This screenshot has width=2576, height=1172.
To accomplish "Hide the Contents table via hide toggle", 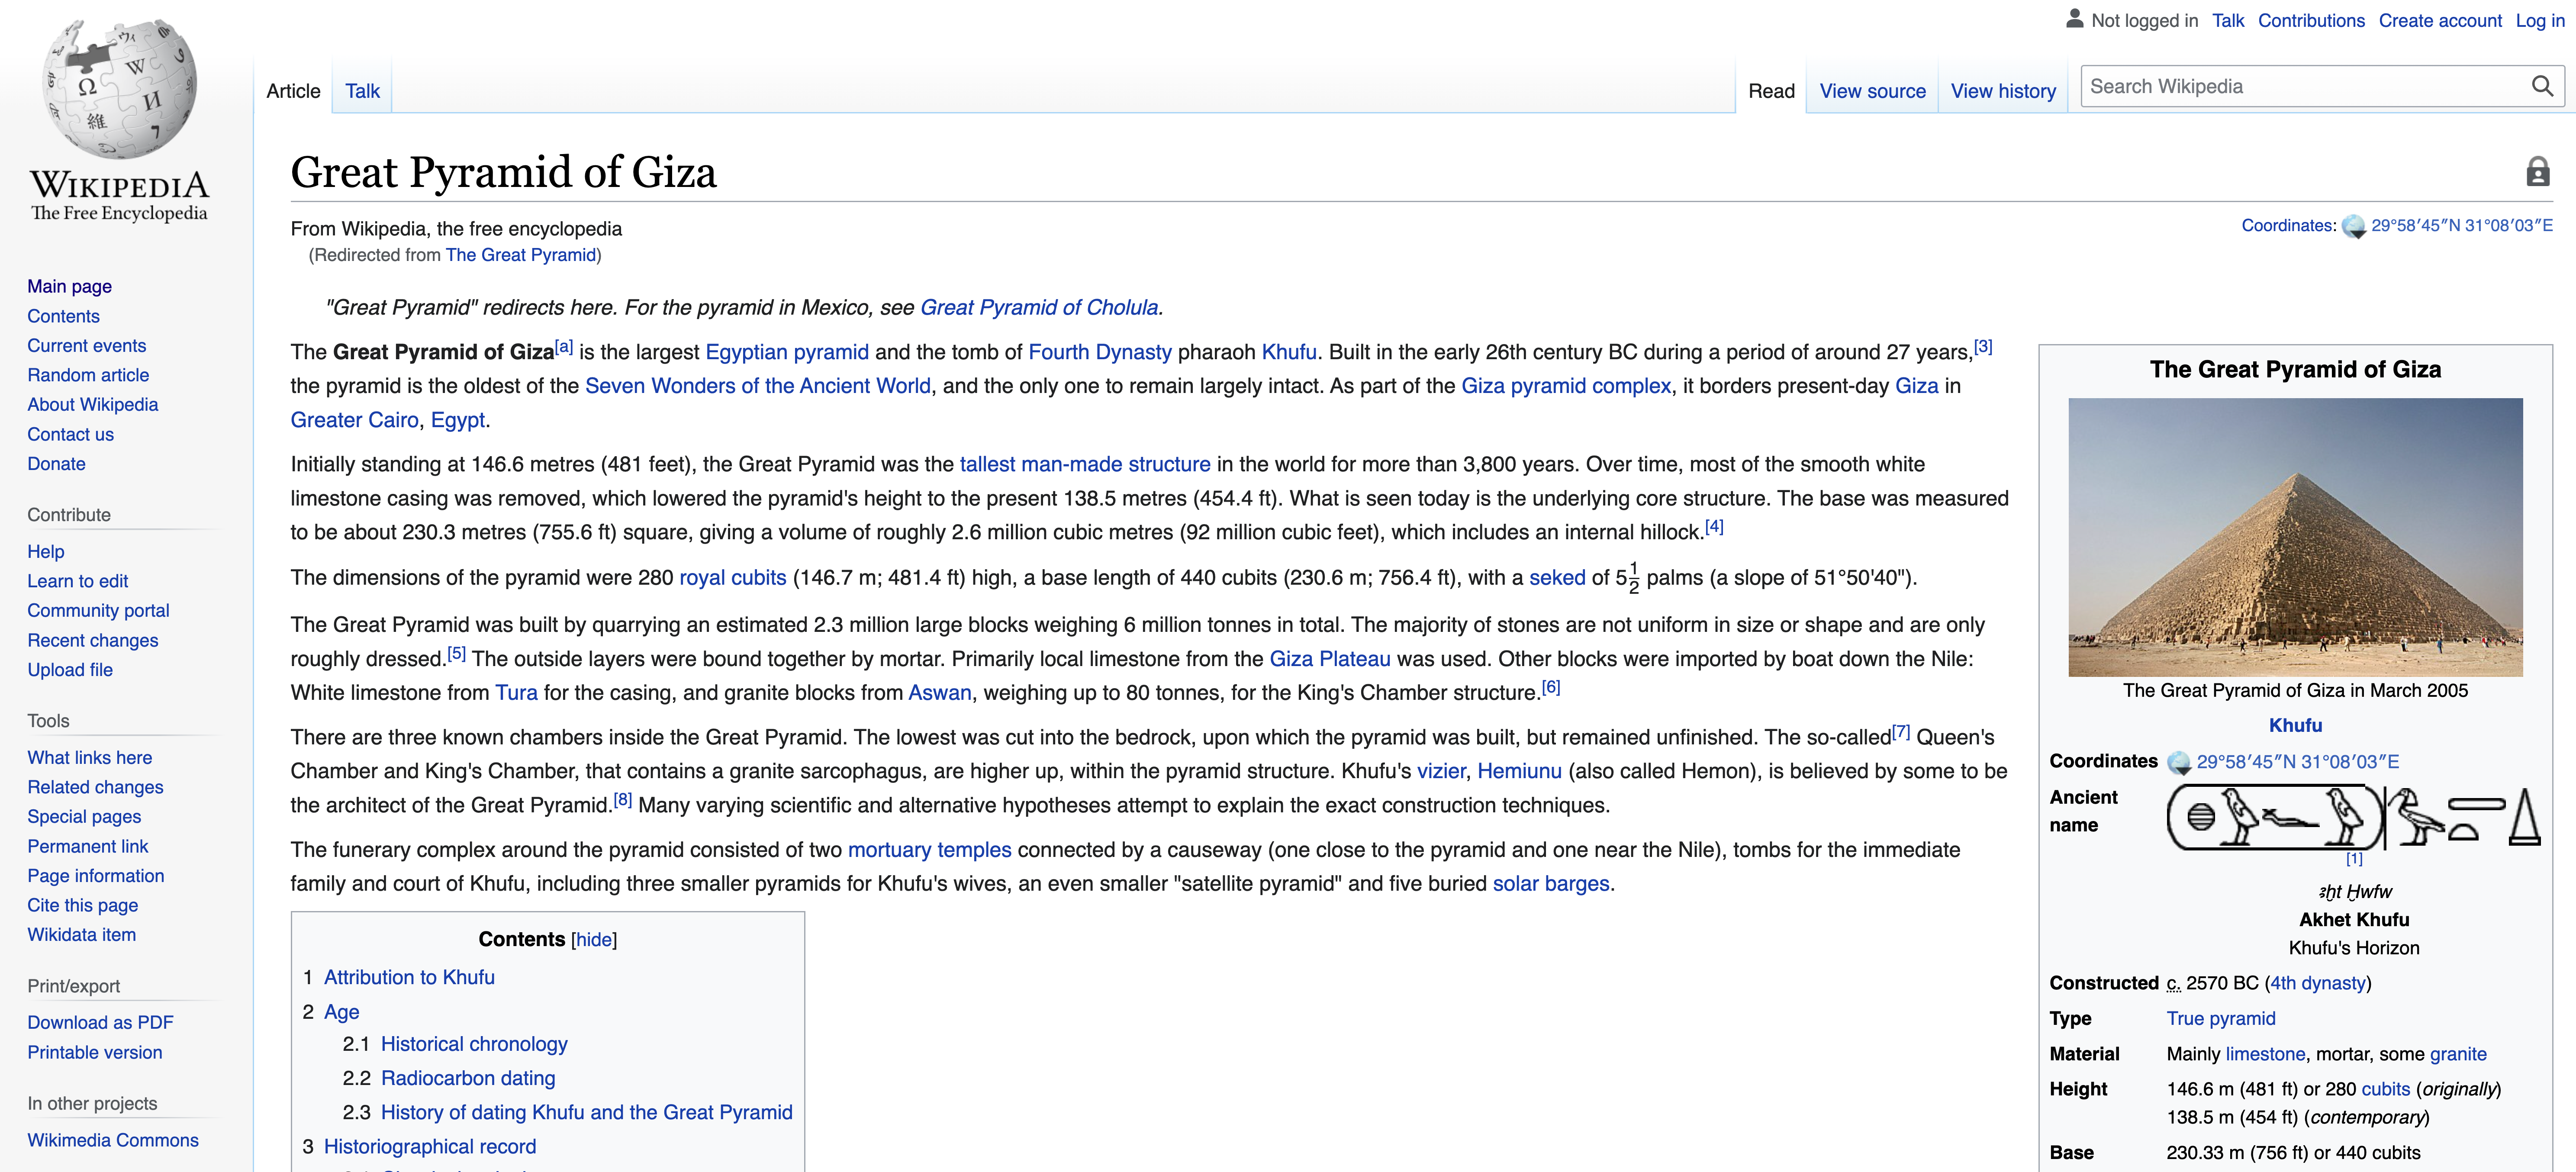I will (x=593, y=940).
